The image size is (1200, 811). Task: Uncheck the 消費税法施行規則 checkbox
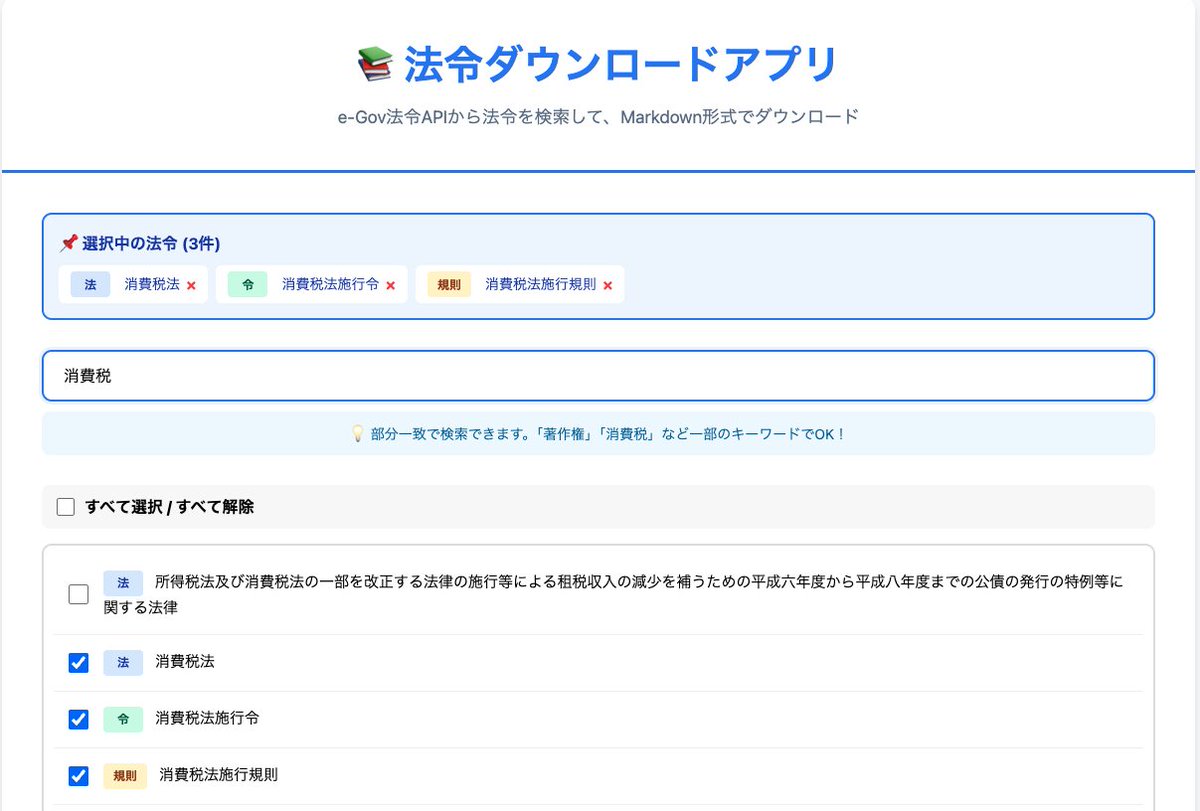[x=77, y=775]
